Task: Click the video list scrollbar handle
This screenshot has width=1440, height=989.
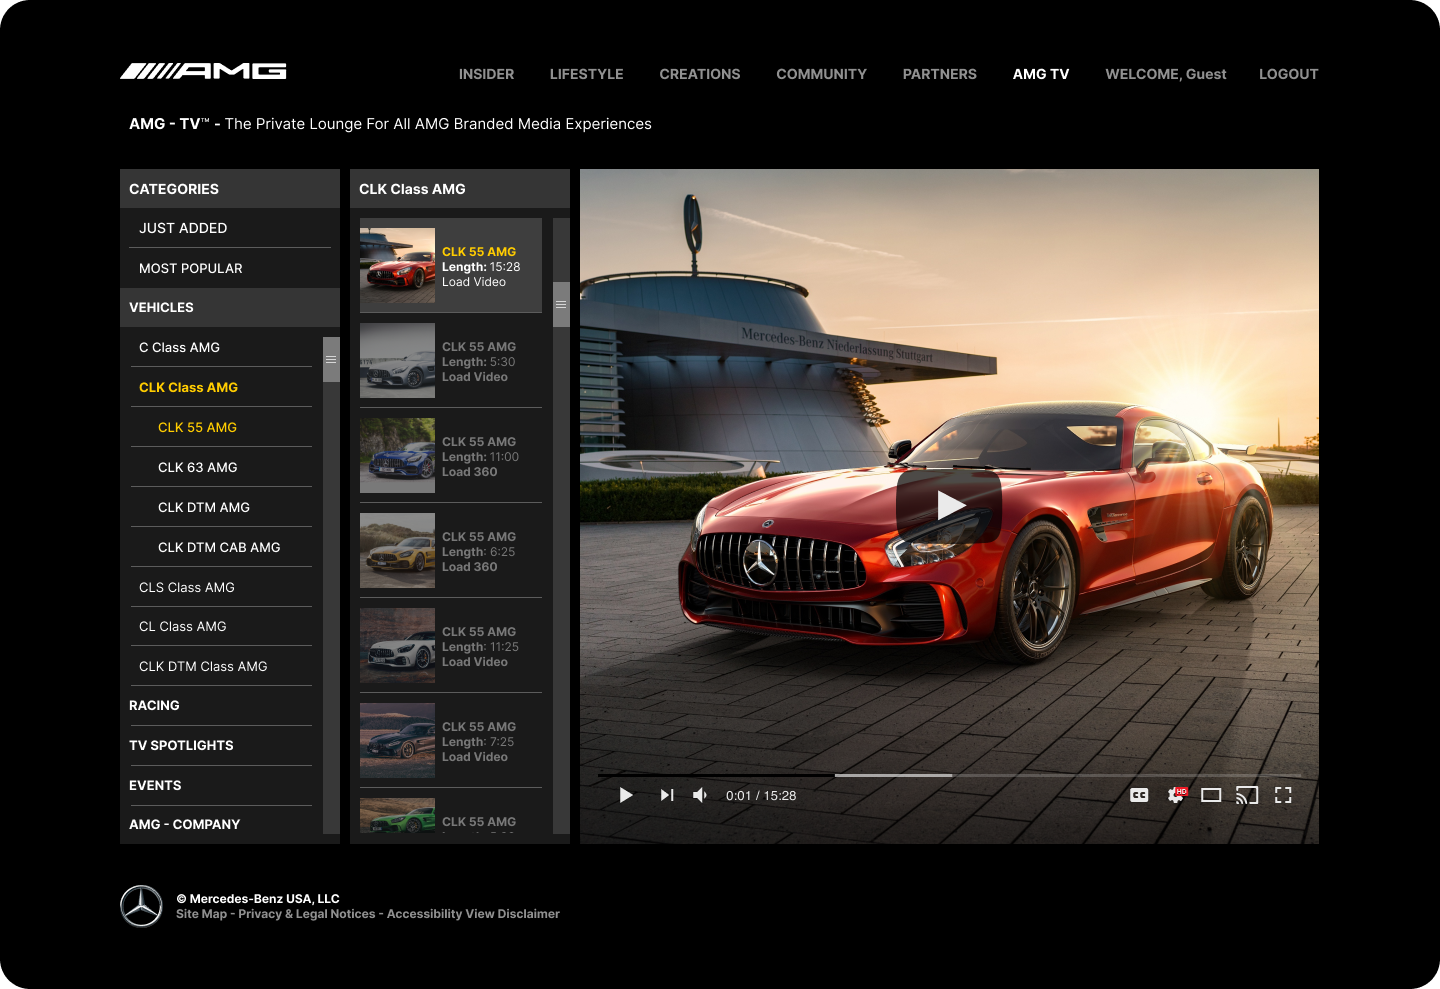Action: tap(561, 304)
